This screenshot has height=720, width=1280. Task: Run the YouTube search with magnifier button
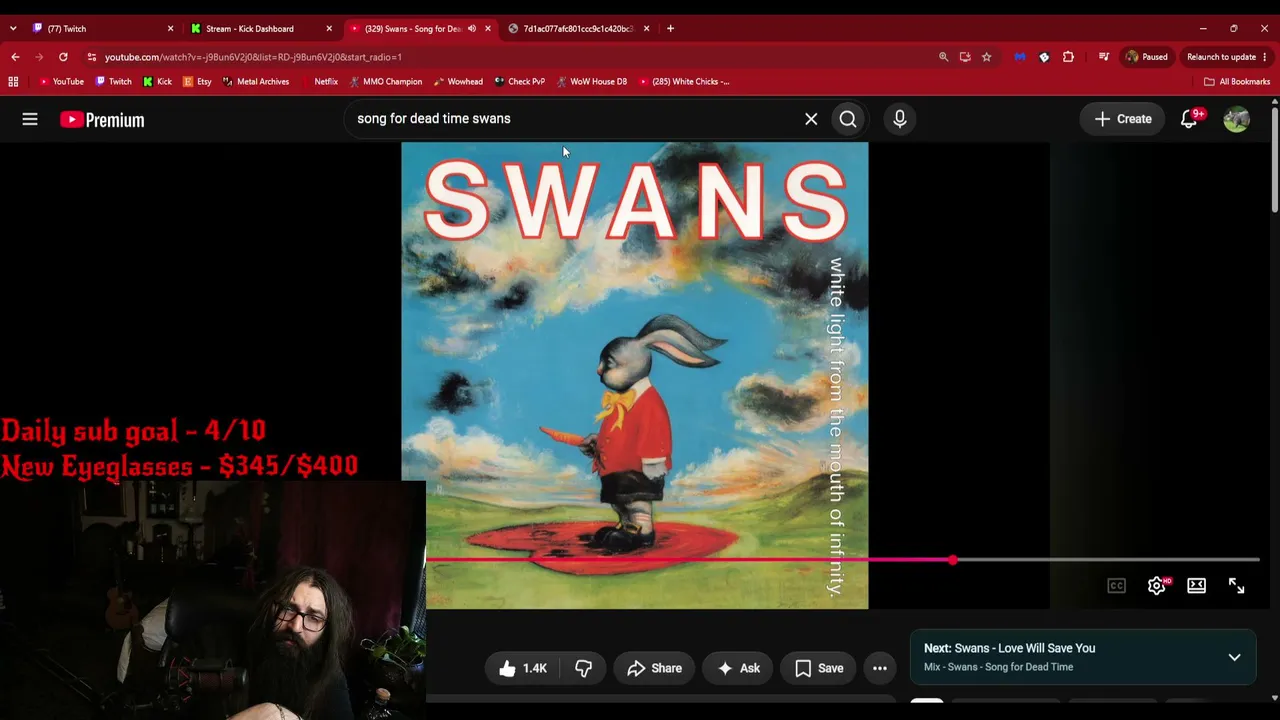848,119
